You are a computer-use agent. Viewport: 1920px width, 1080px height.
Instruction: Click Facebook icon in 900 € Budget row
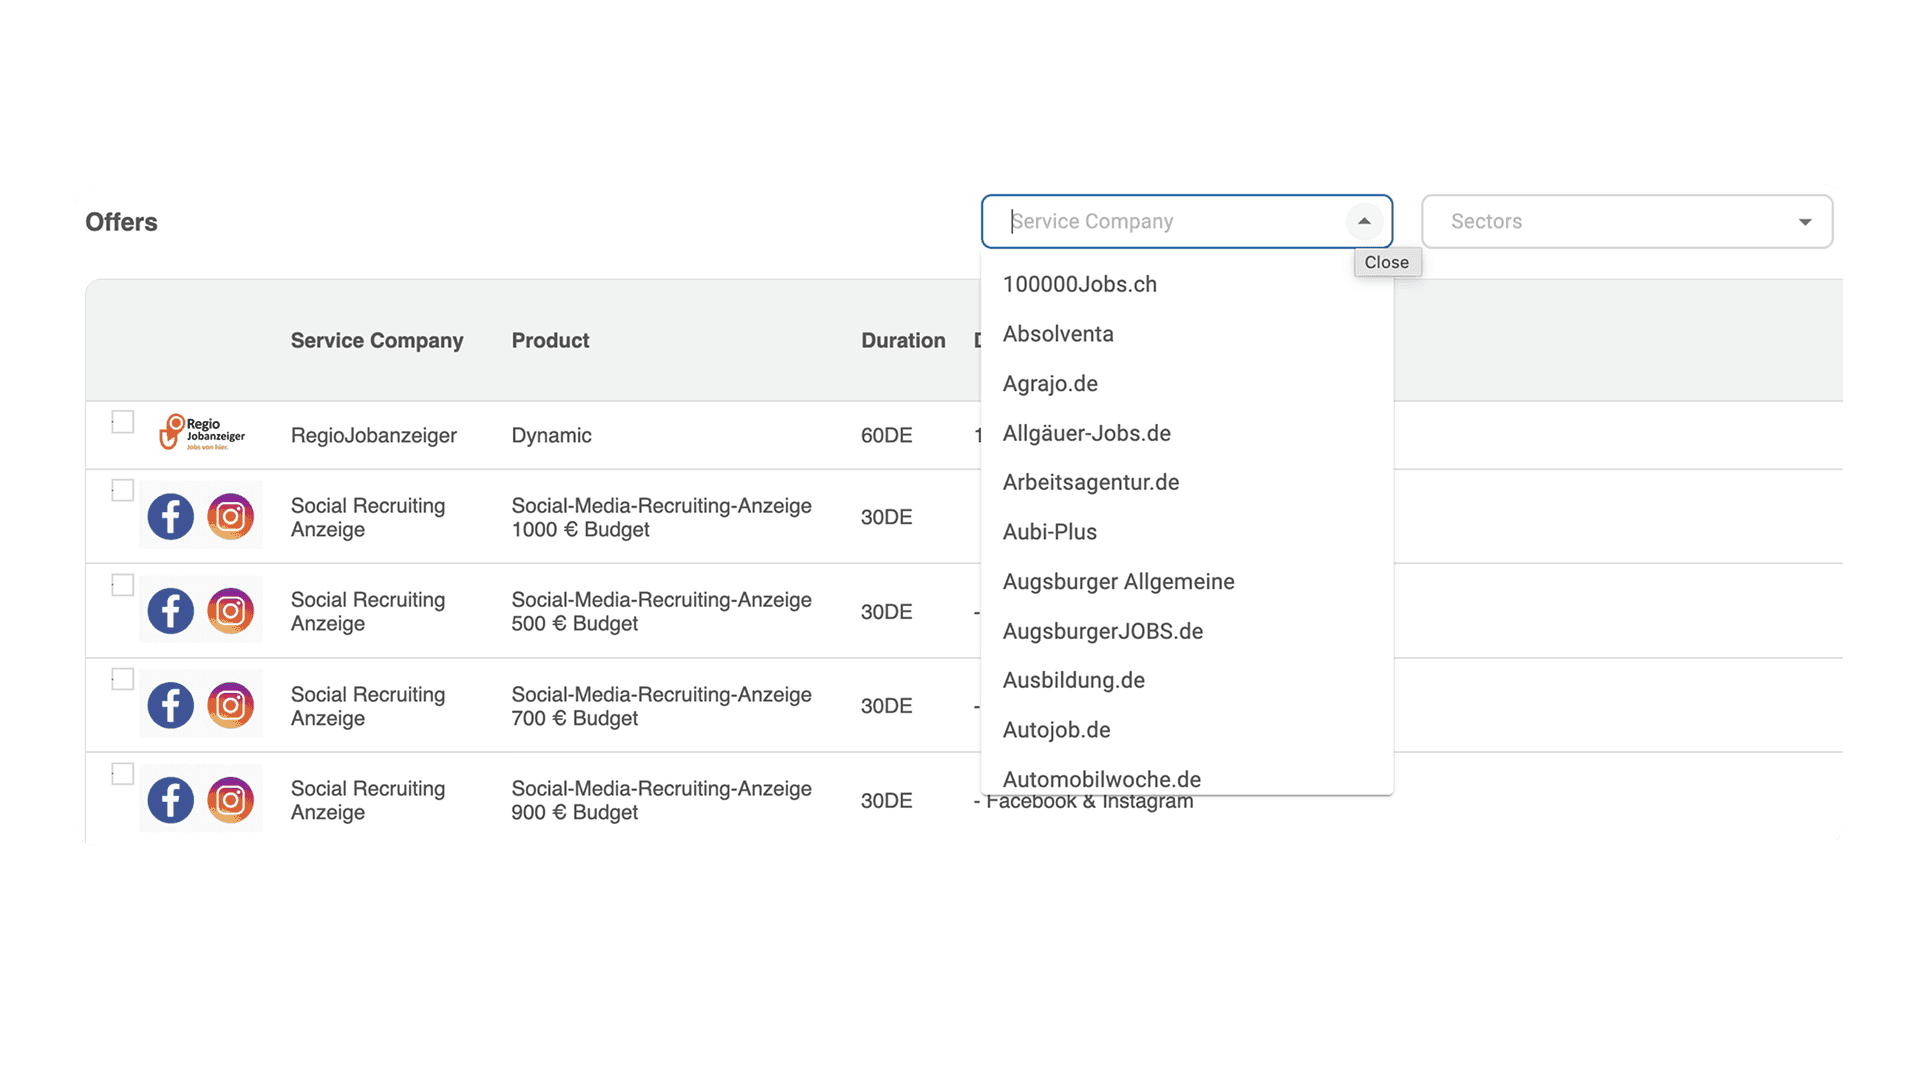[x=171, y=800]
